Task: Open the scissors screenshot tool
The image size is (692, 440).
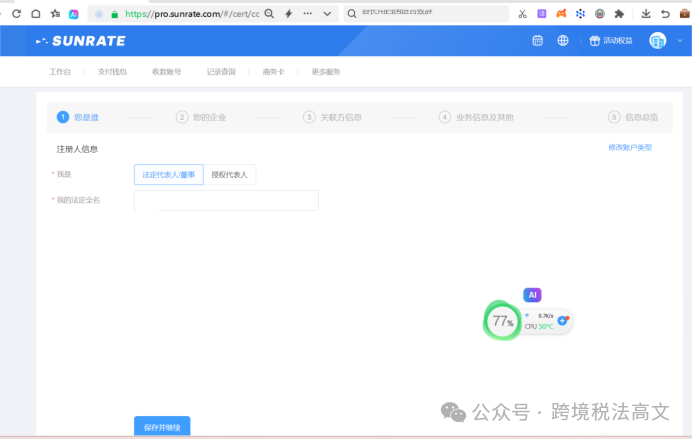Action: click(523, 14)
